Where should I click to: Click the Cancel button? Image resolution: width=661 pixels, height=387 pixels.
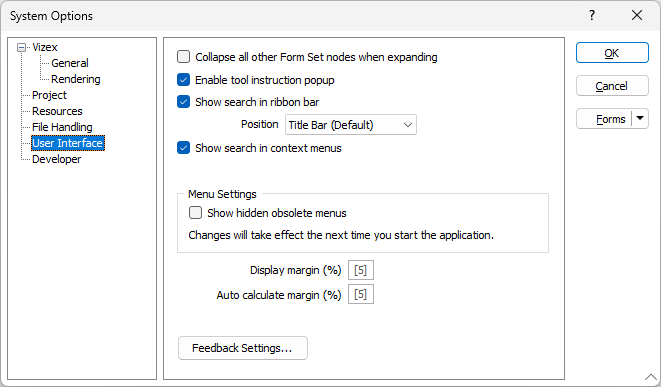pos(612,86)
